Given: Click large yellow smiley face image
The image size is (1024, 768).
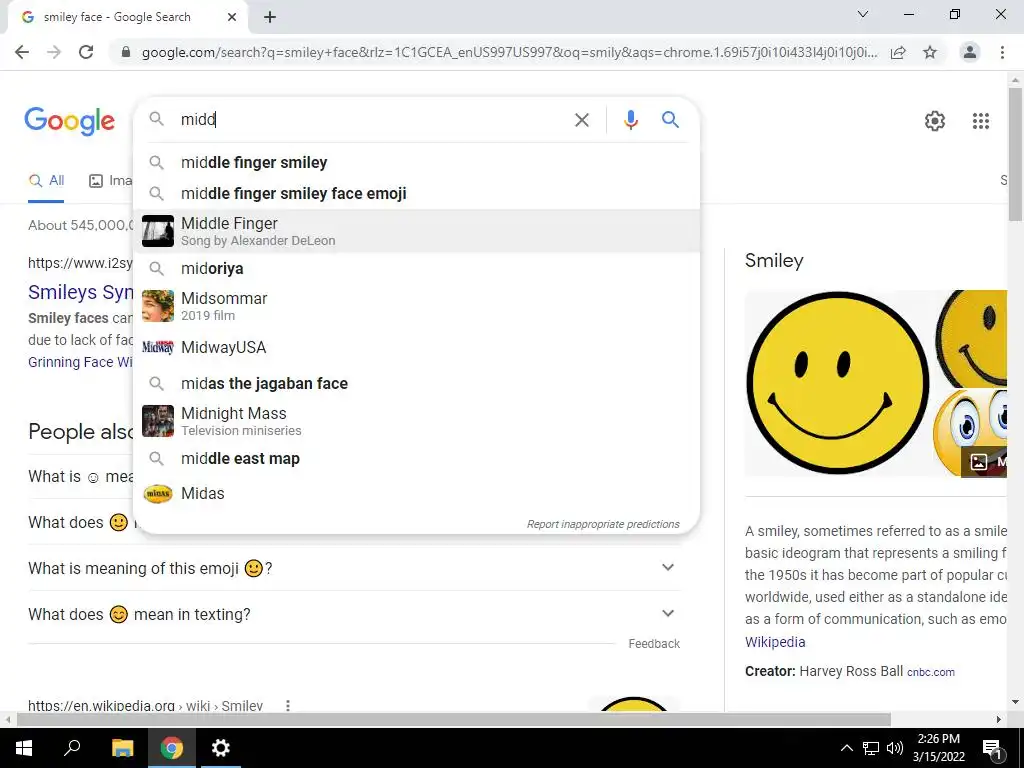Looking at the screenshot, I should pos(837,383).
